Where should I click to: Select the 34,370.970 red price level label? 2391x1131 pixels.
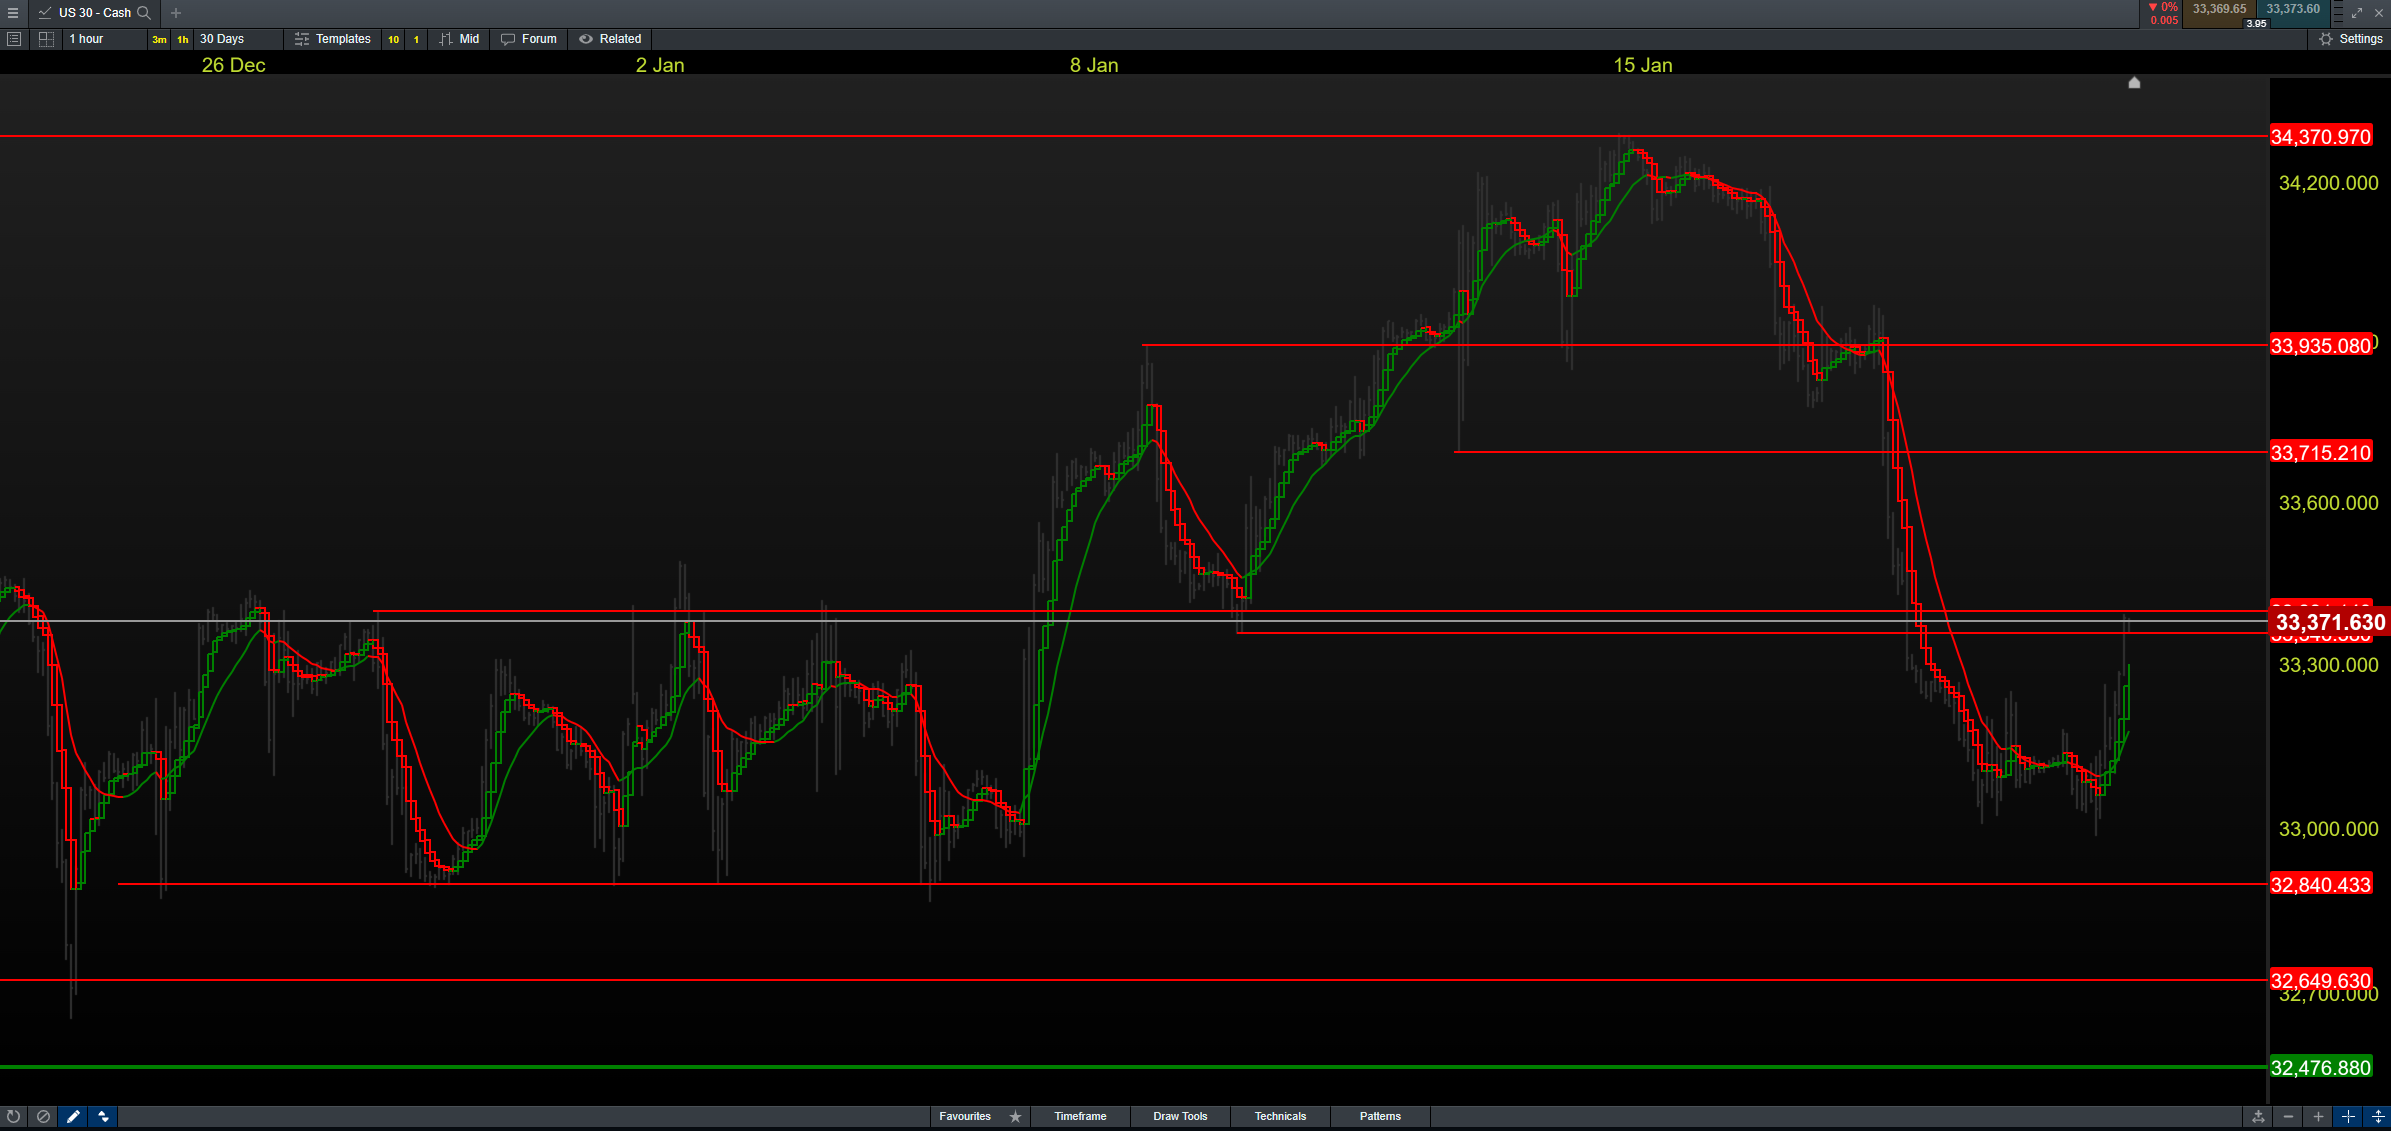pos(2320,137)
